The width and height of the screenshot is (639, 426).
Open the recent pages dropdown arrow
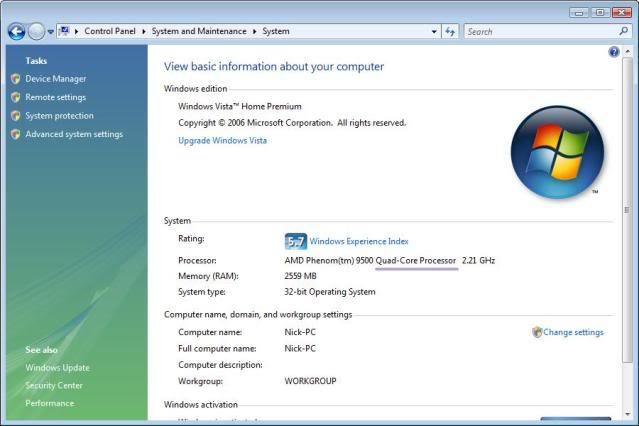(51, 31)
